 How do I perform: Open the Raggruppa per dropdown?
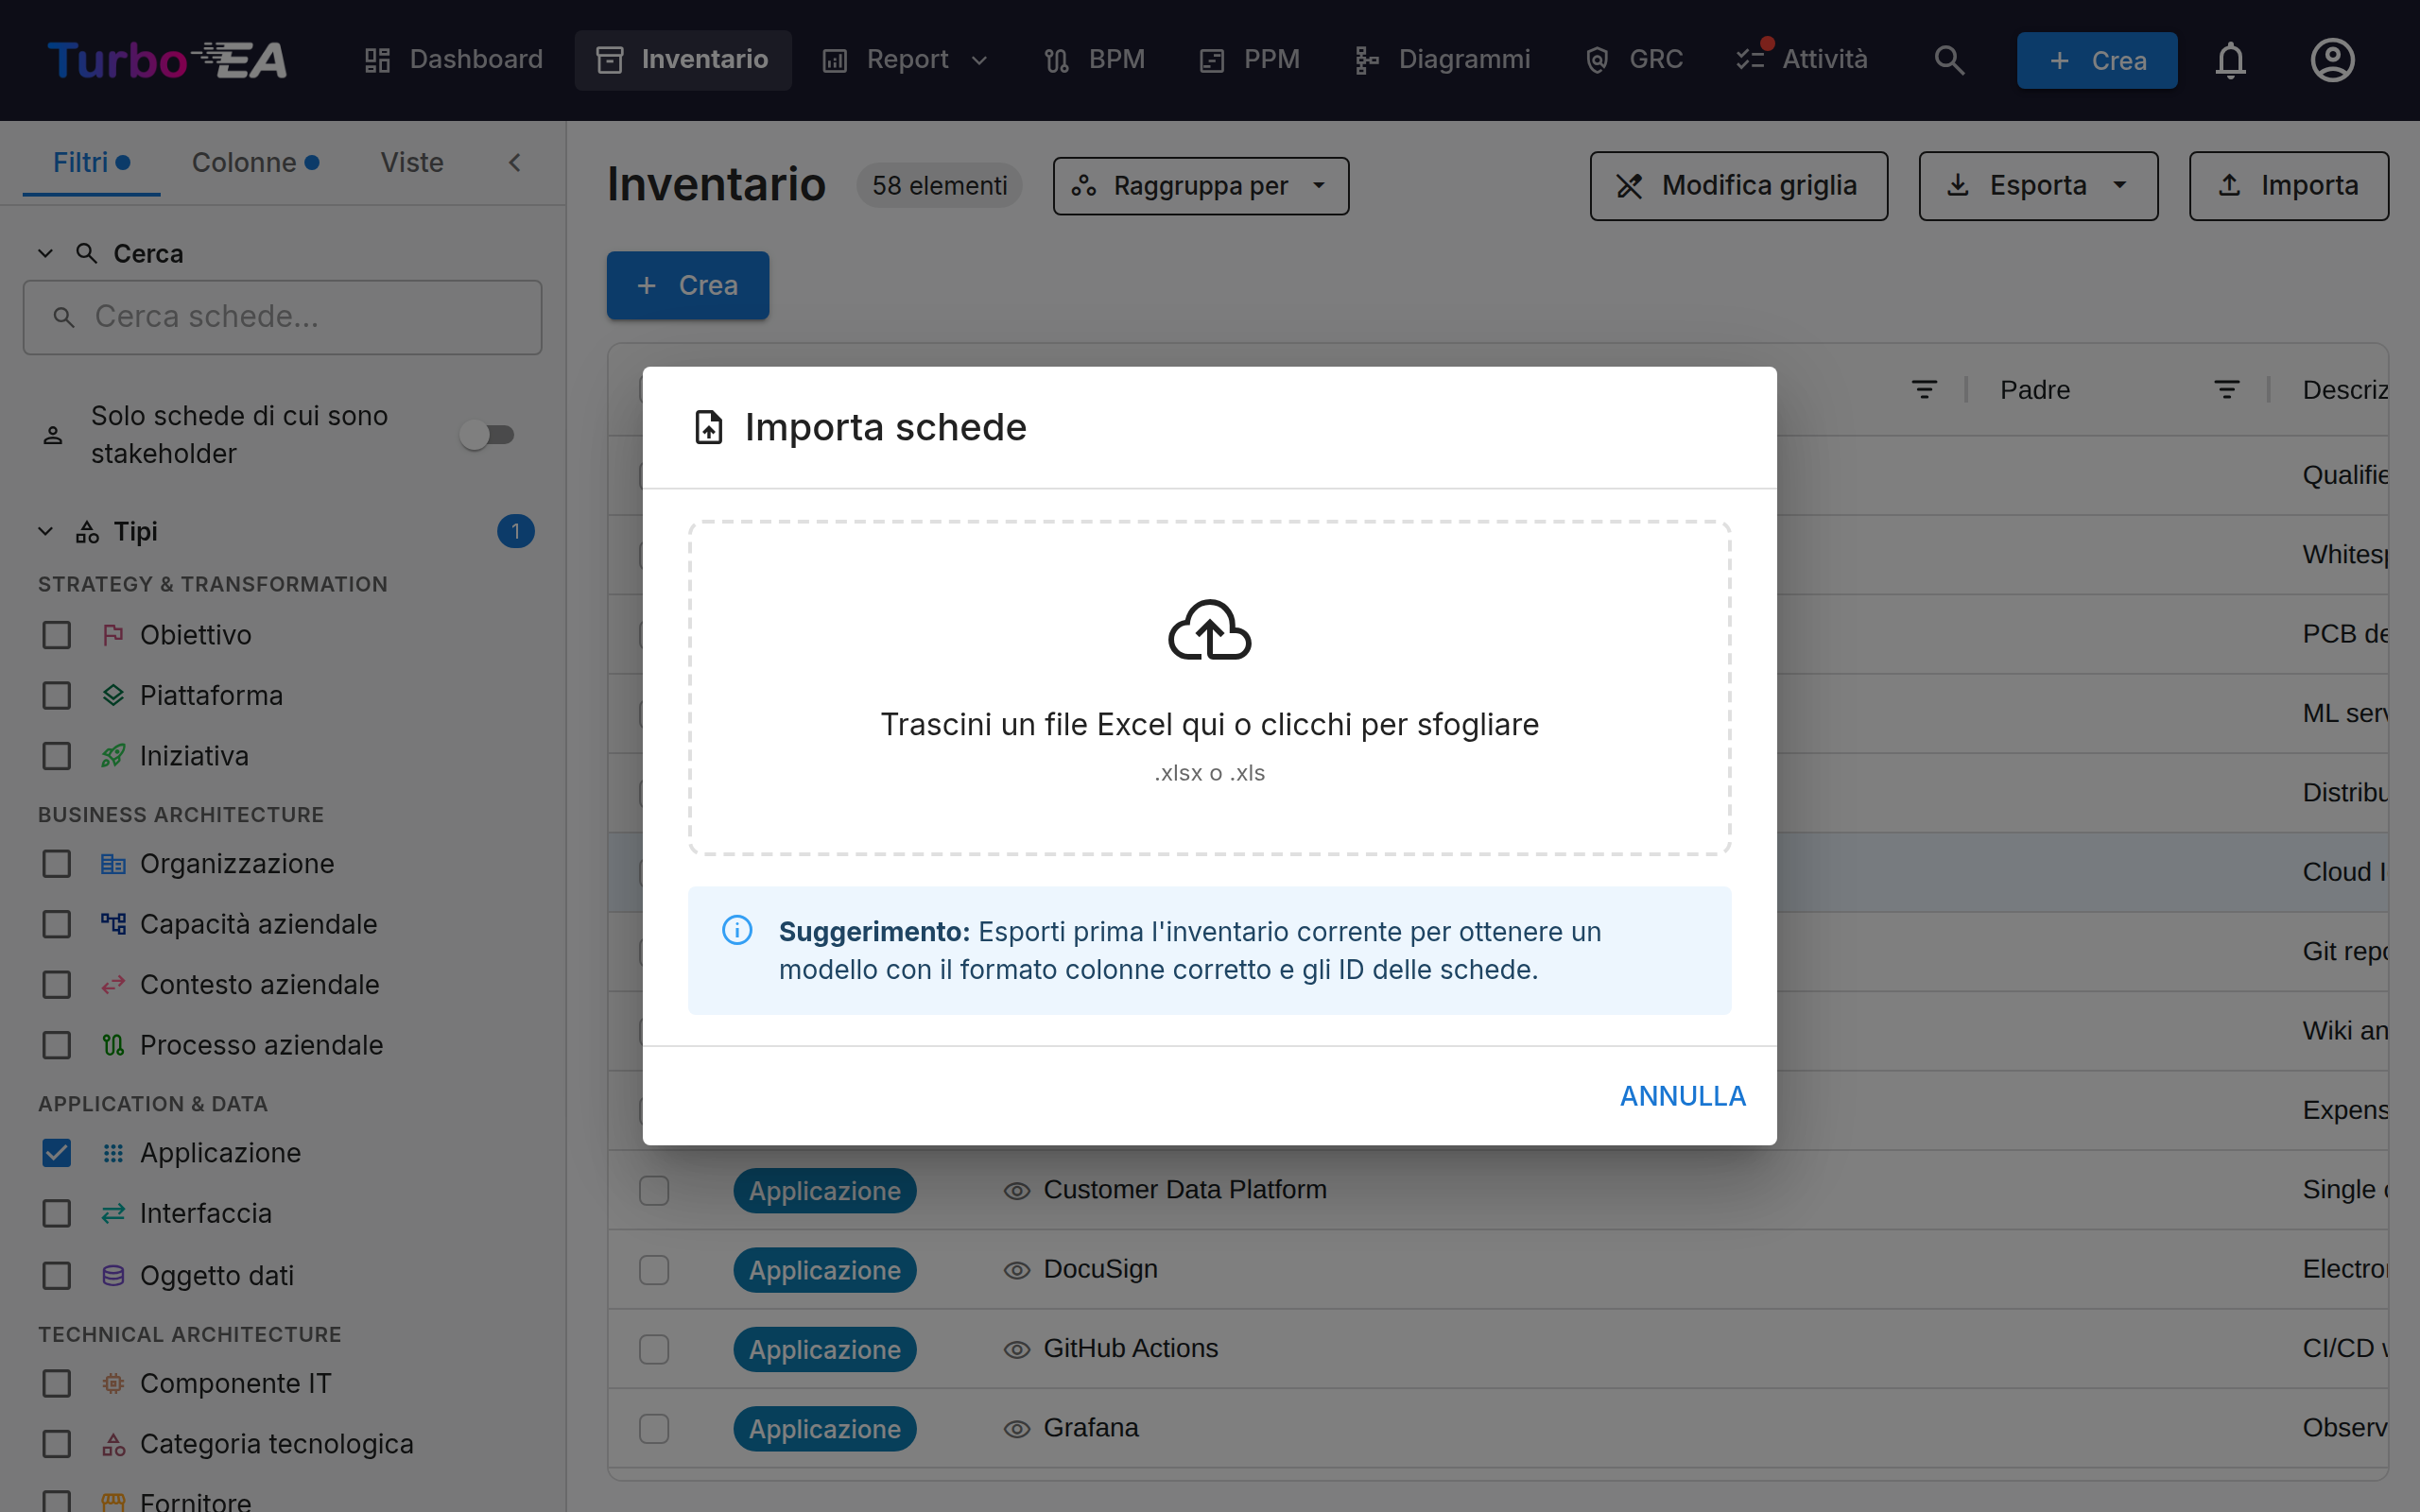[x=1200, y=186]
